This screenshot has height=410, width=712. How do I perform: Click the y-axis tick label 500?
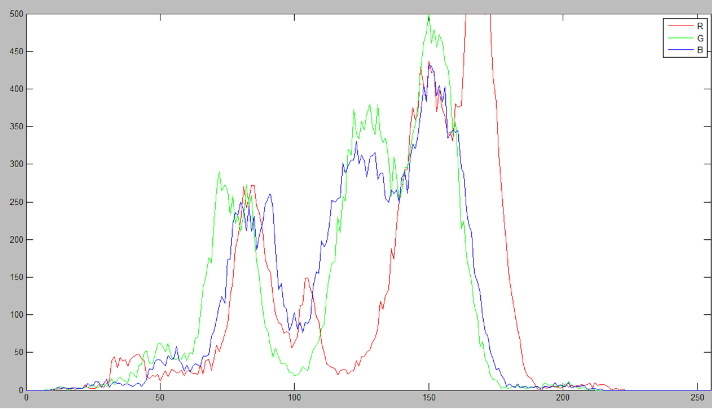click(15, 14)
